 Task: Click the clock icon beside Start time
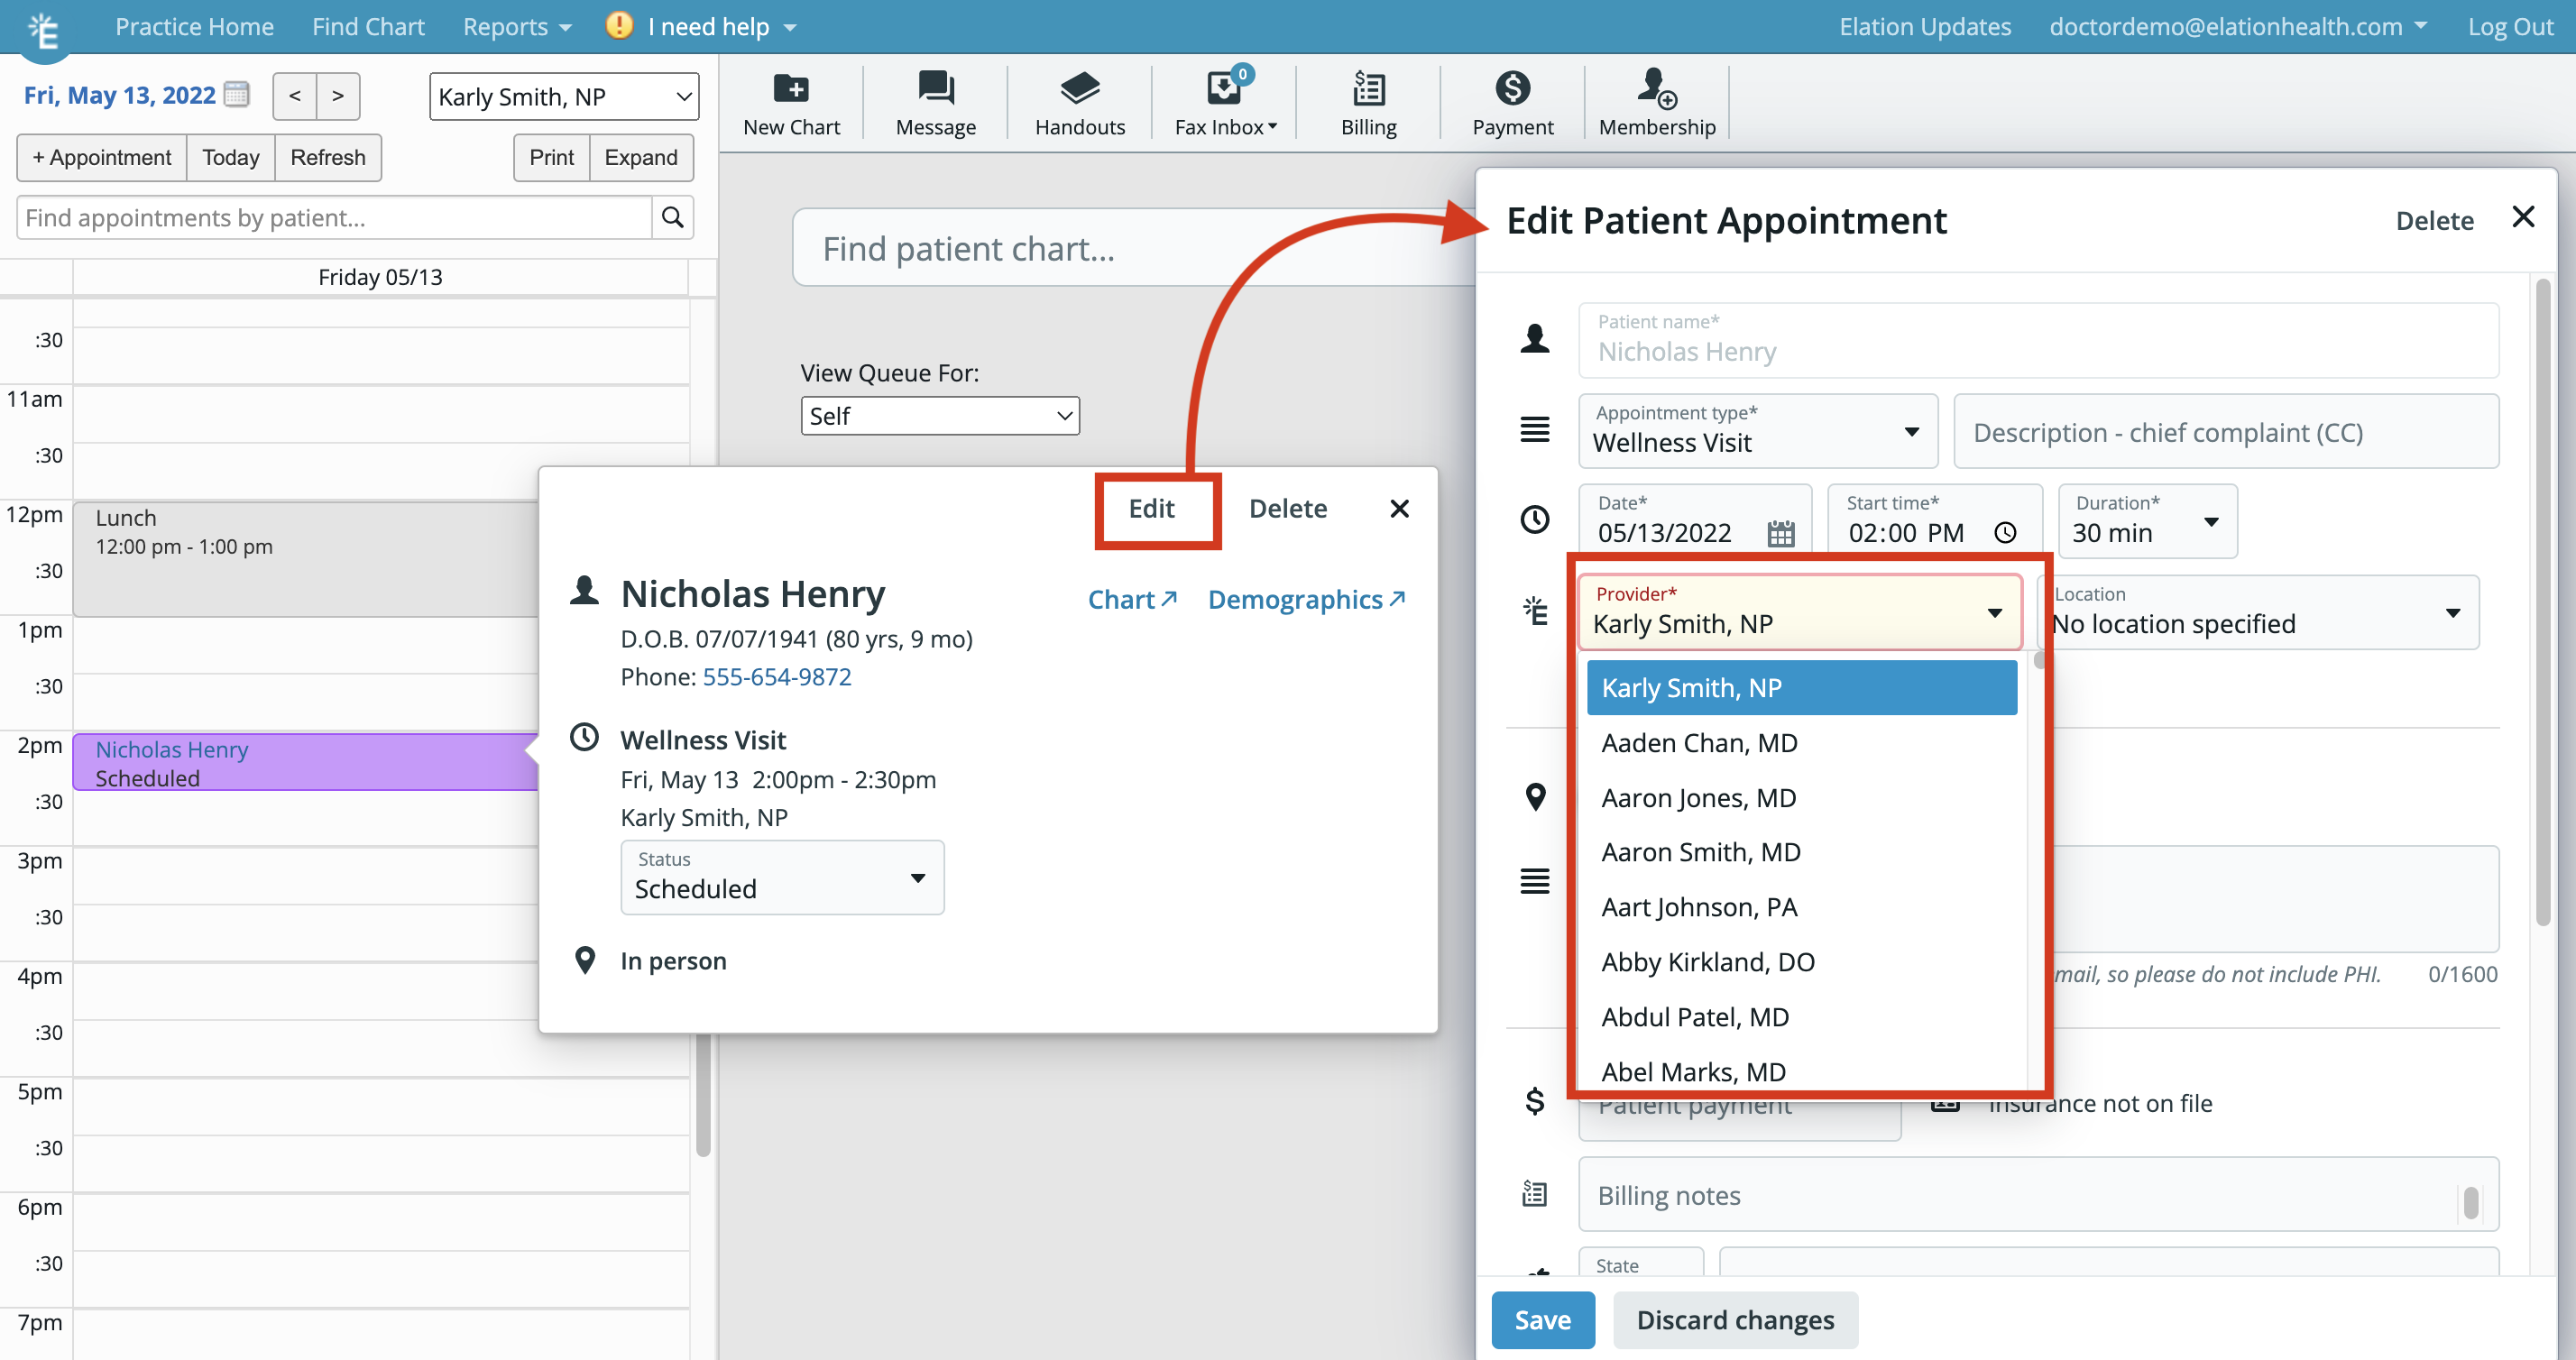pyautogui.click(x=2006, y=534)
